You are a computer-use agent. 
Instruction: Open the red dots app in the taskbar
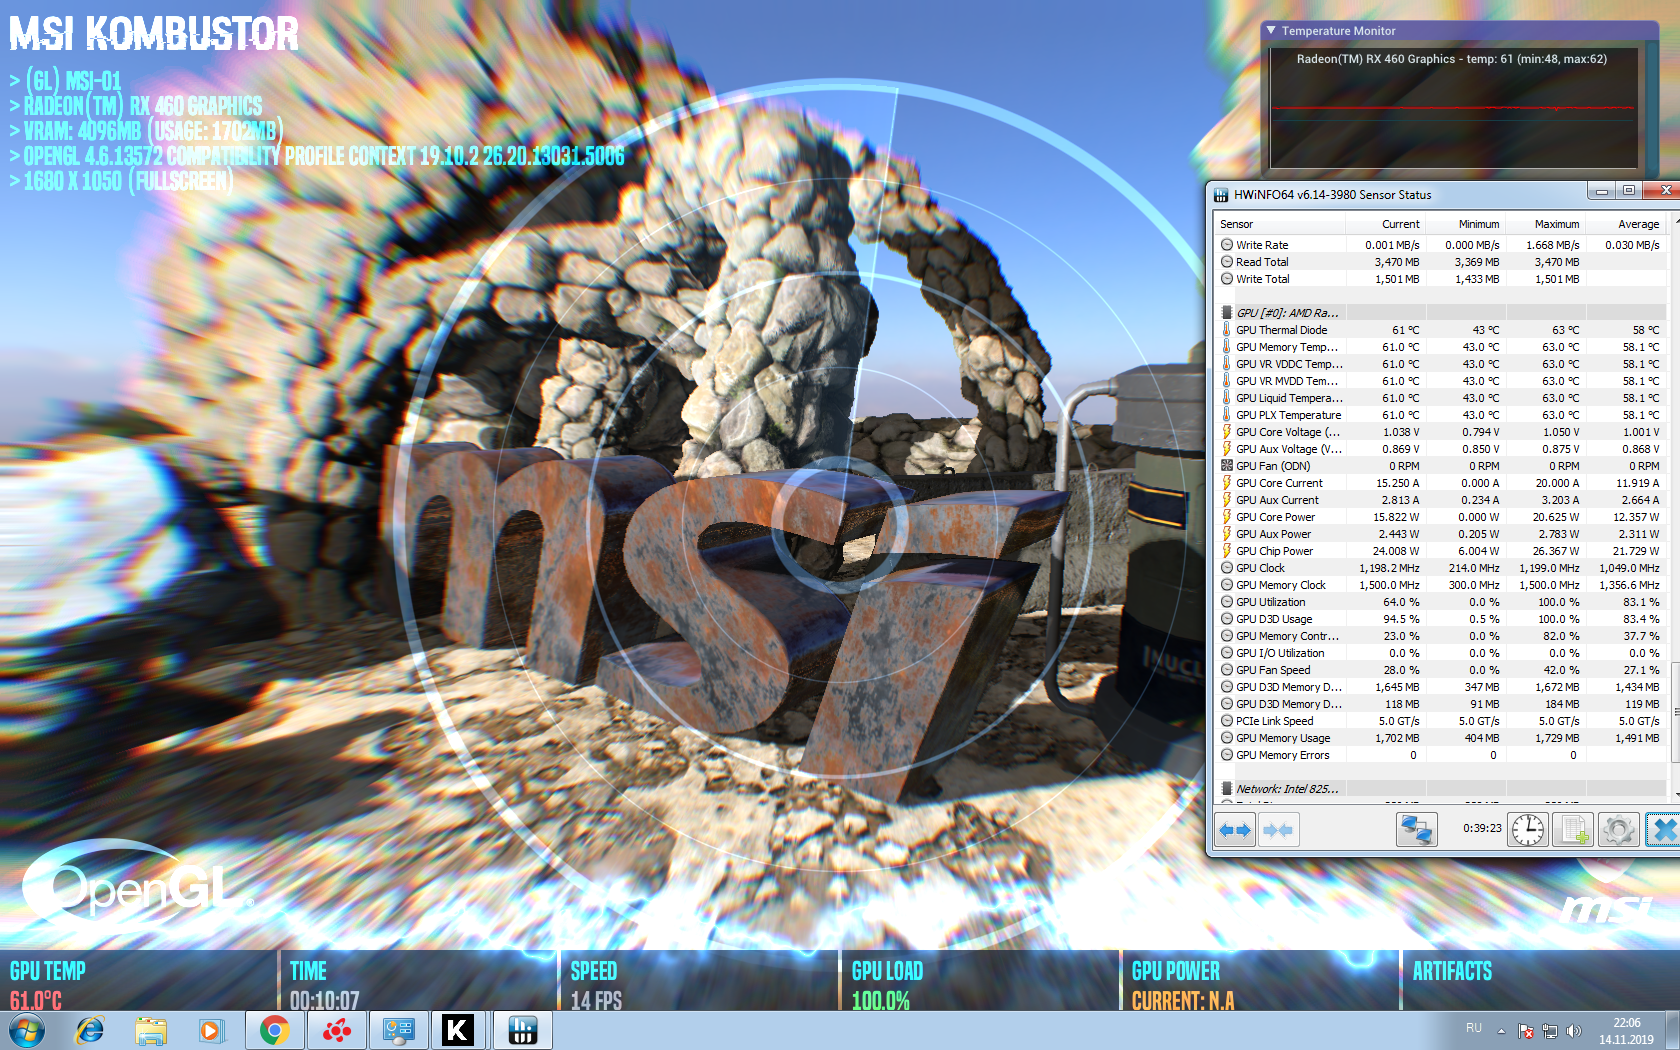coord(337,1030)
